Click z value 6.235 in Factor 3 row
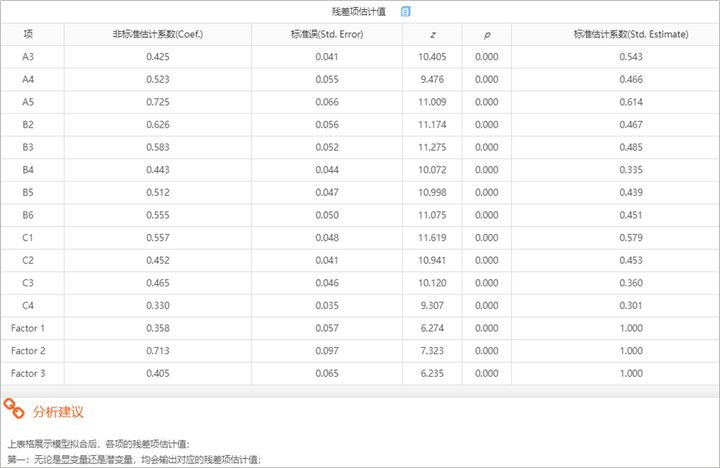Screen dimensions: 720x468 coord(432,373)
